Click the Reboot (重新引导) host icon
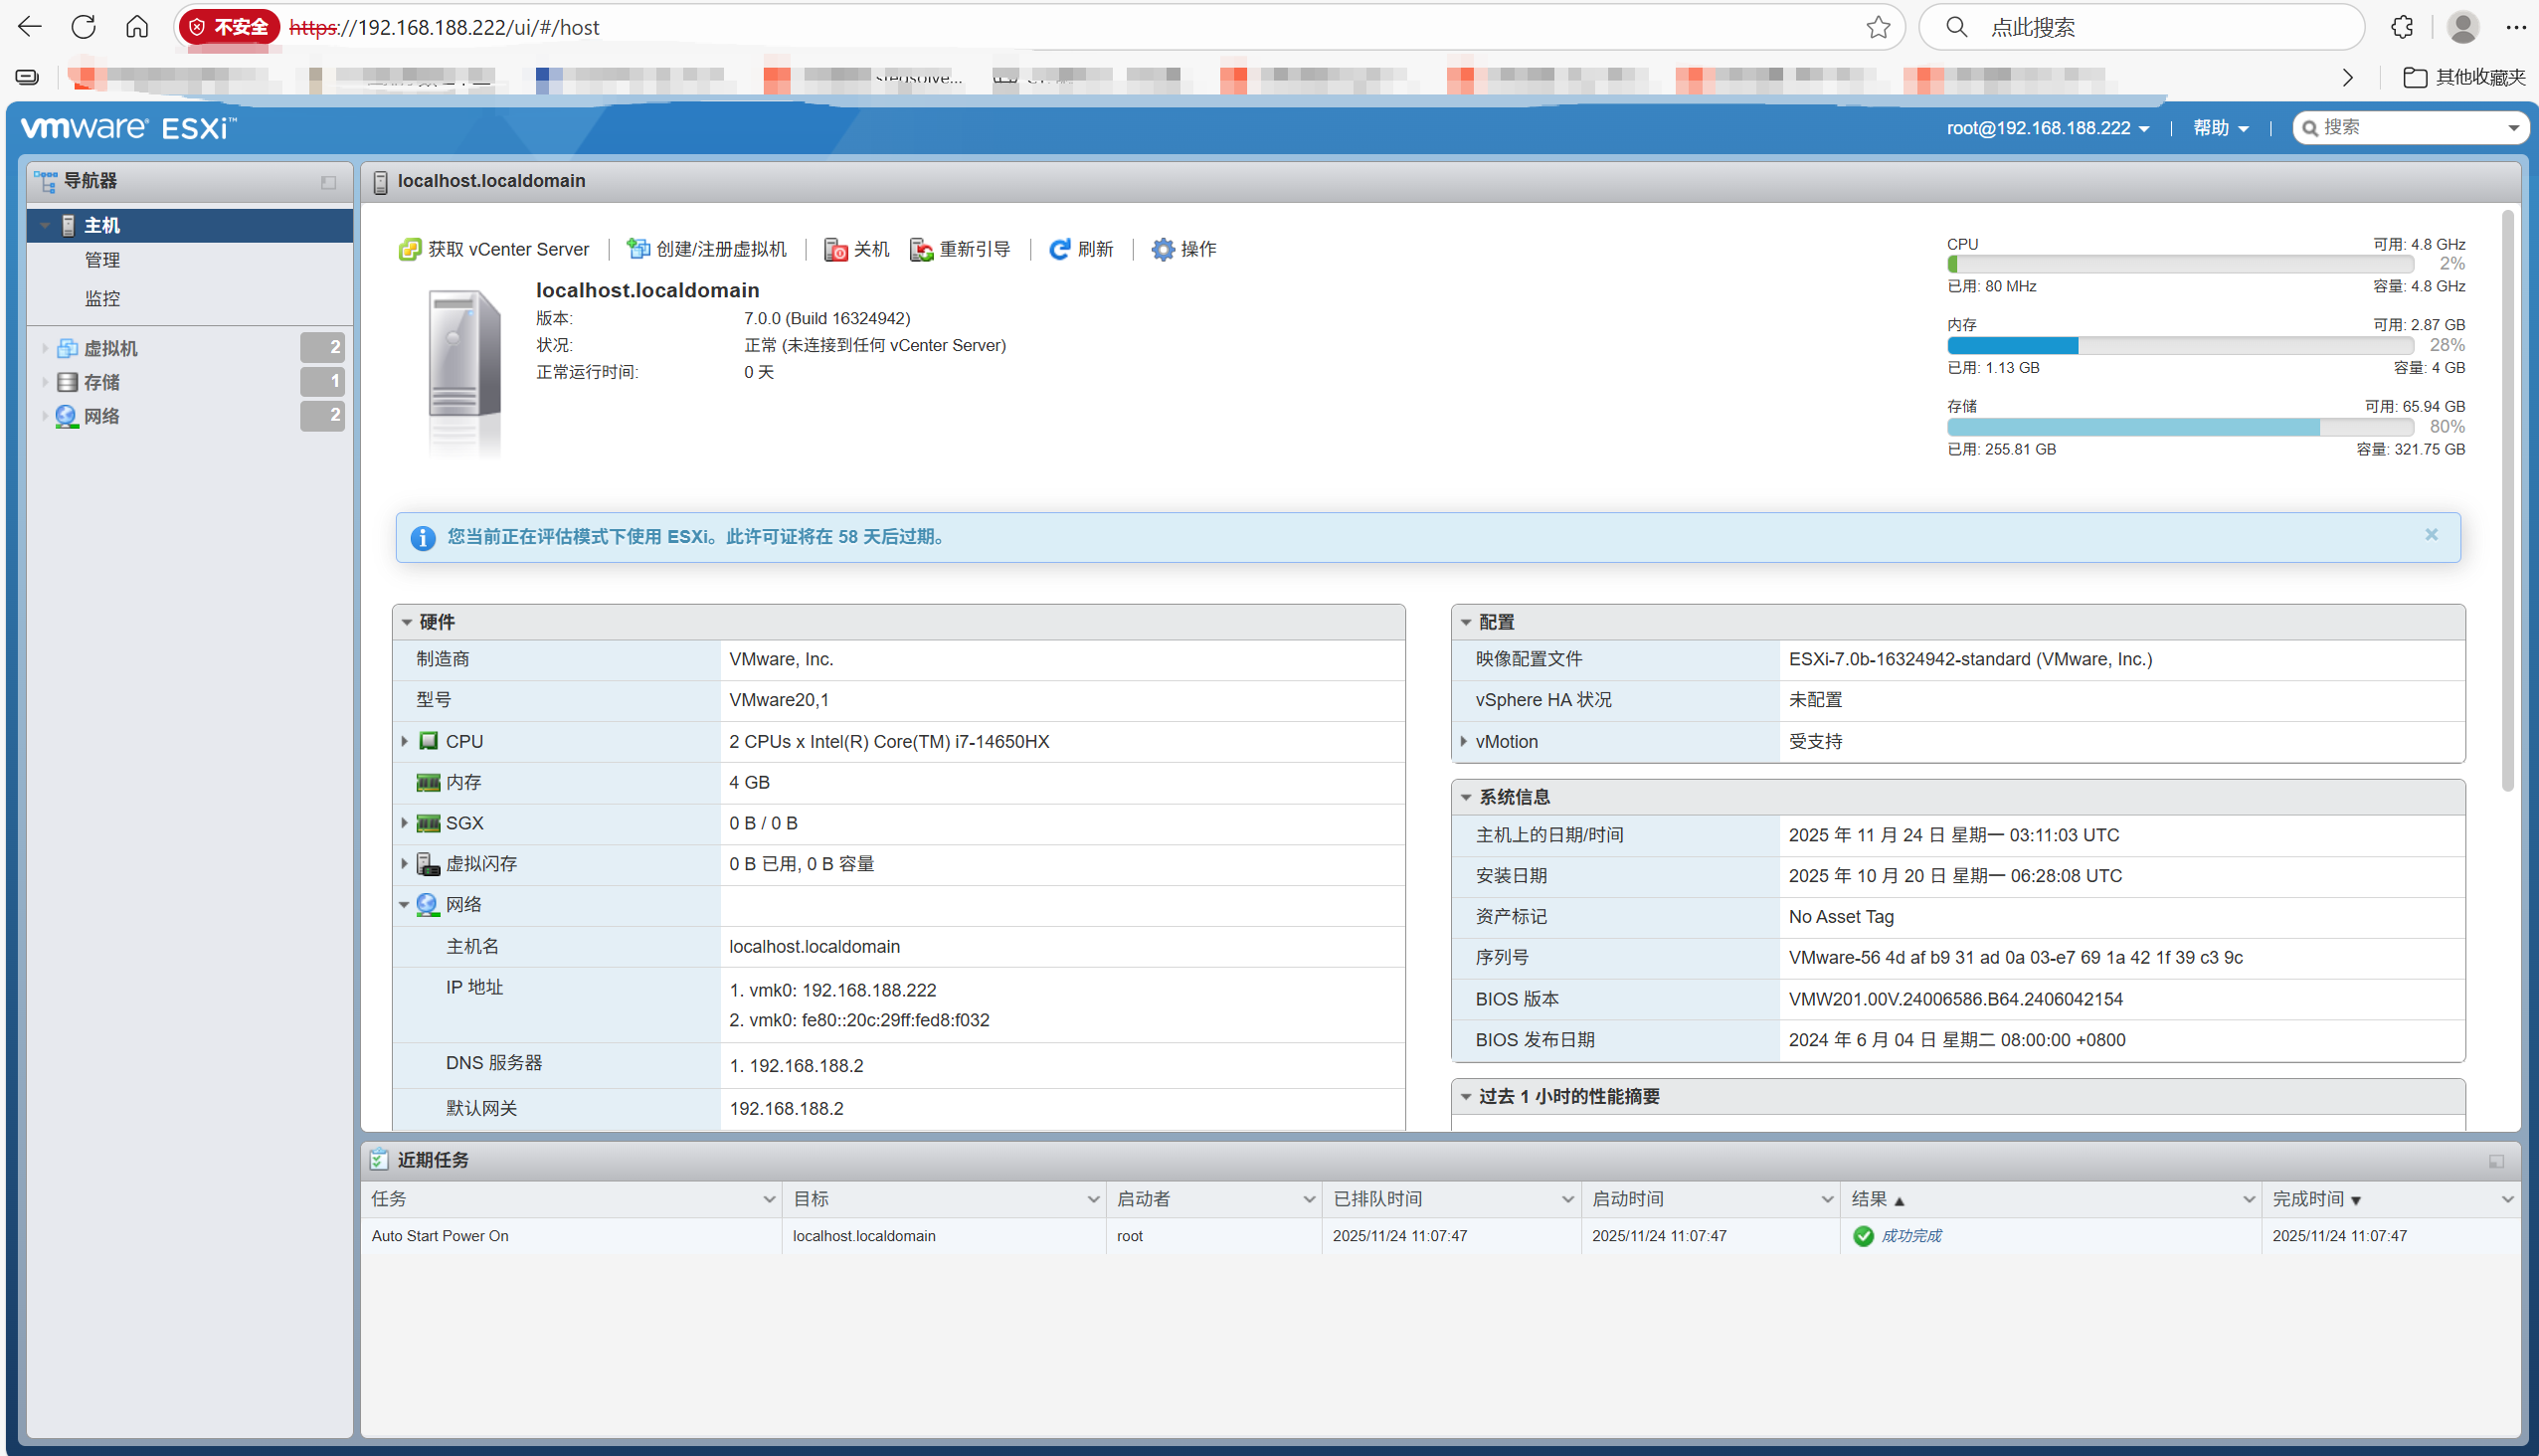The height and width of the screenshot is (1456, 2539). (921, 249)
